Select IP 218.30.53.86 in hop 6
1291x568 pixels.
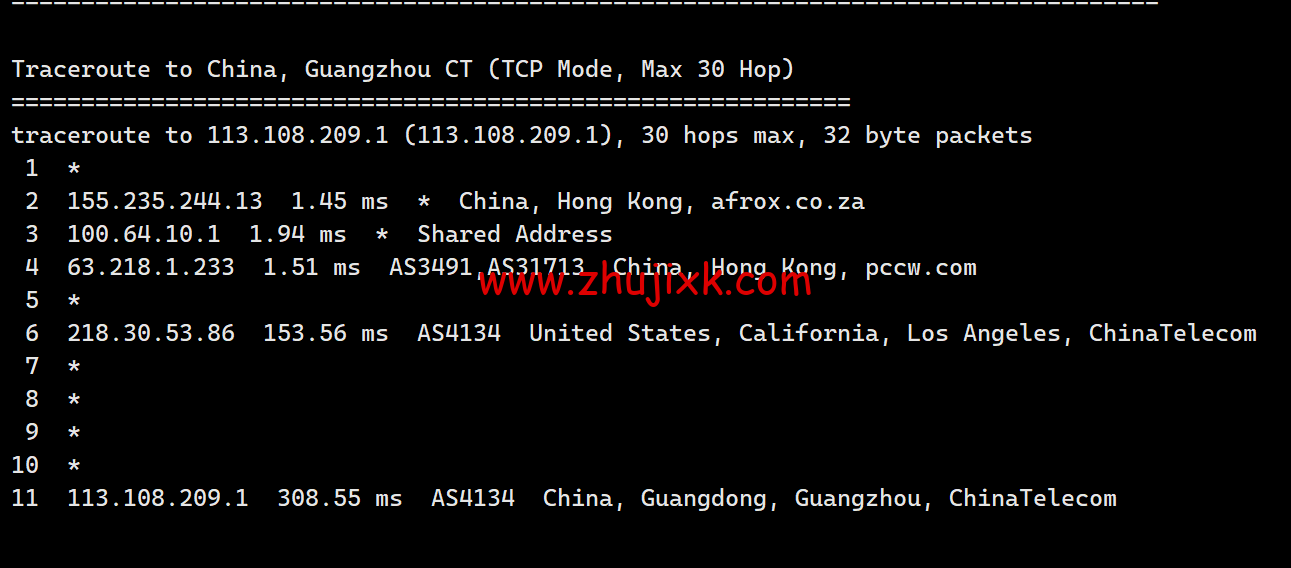(151, 334)
